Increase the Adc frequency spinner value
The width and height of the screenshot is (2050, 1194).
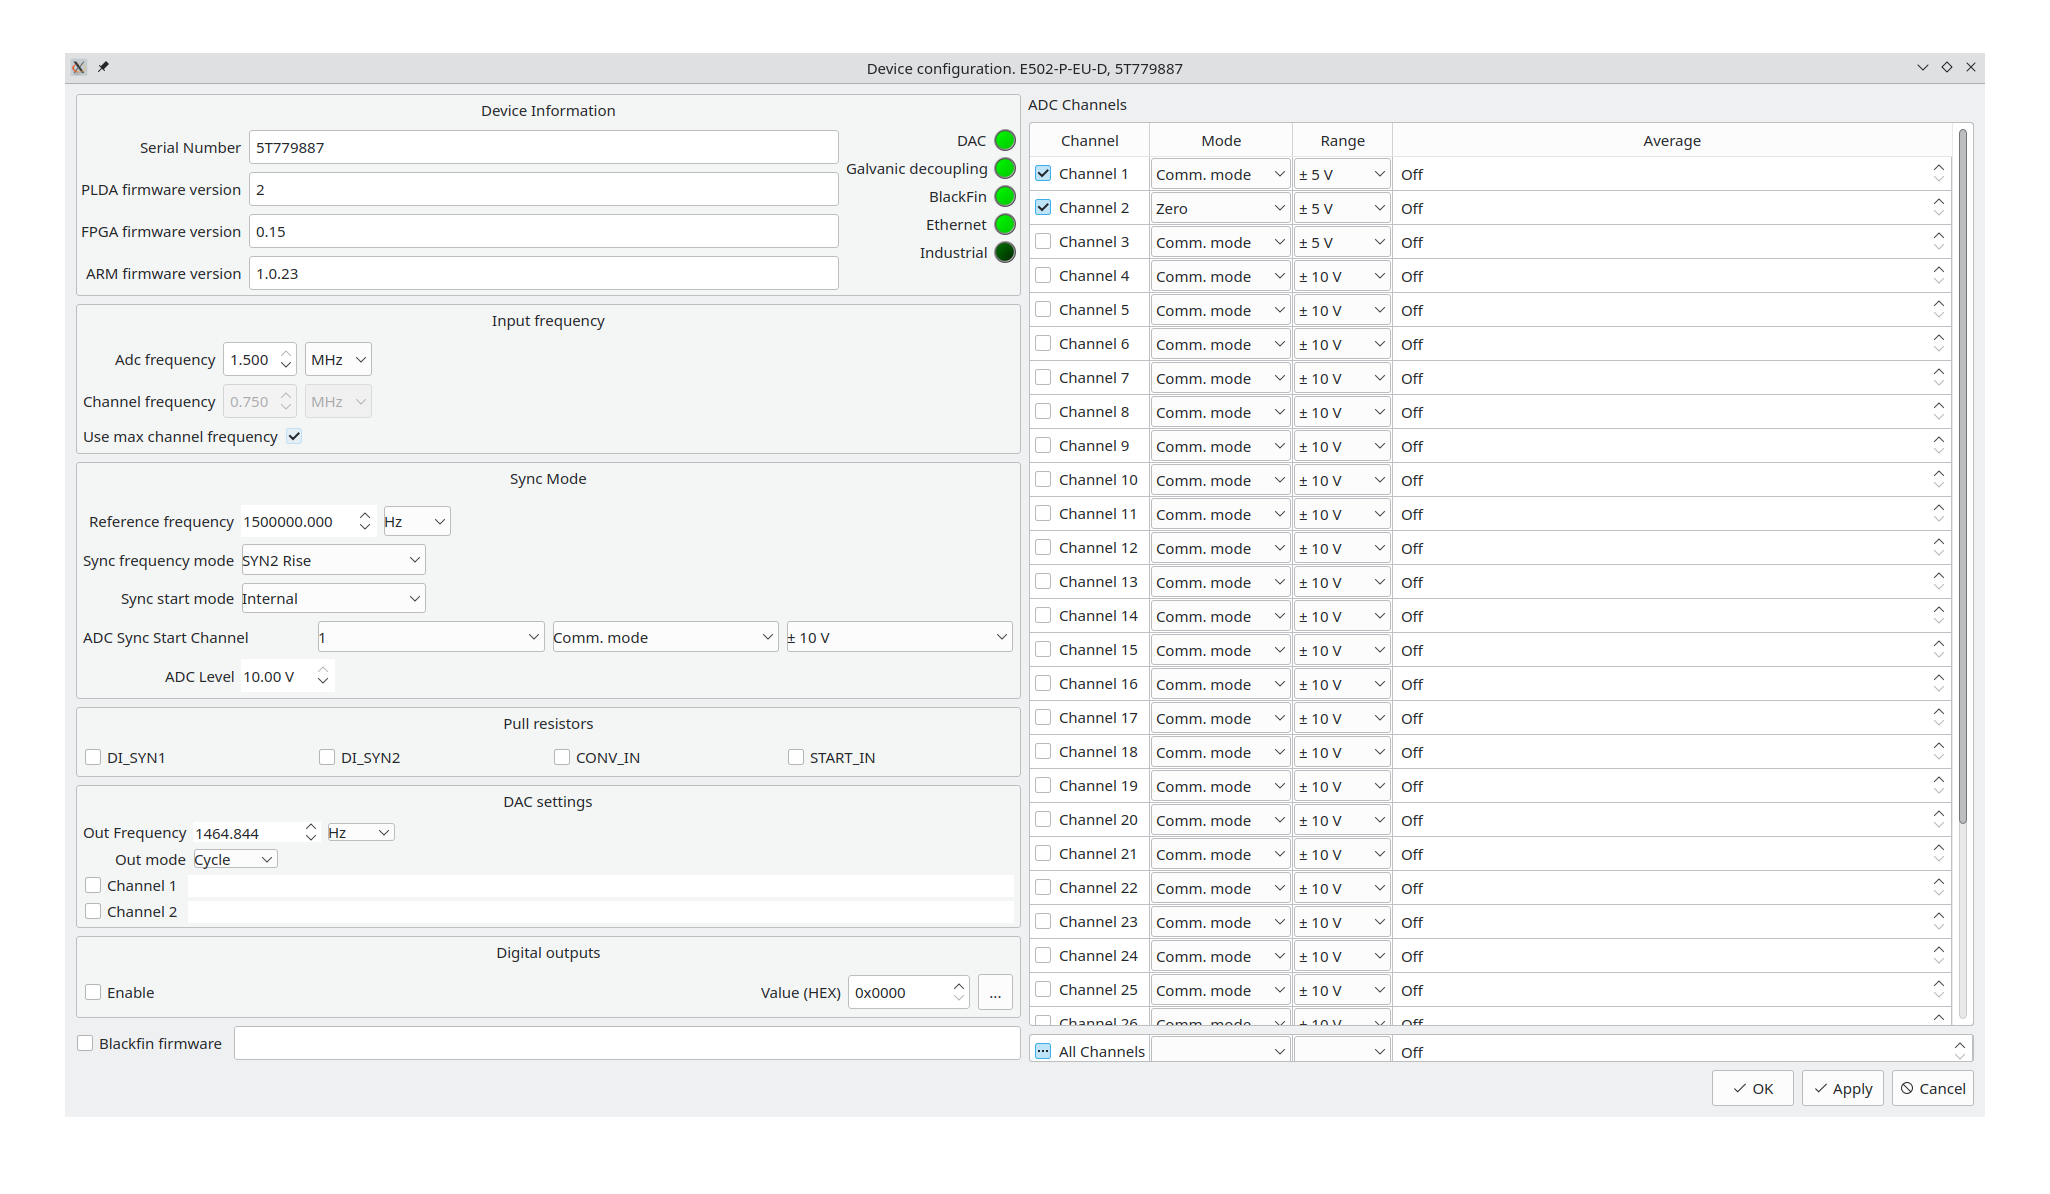click(286, 353)
